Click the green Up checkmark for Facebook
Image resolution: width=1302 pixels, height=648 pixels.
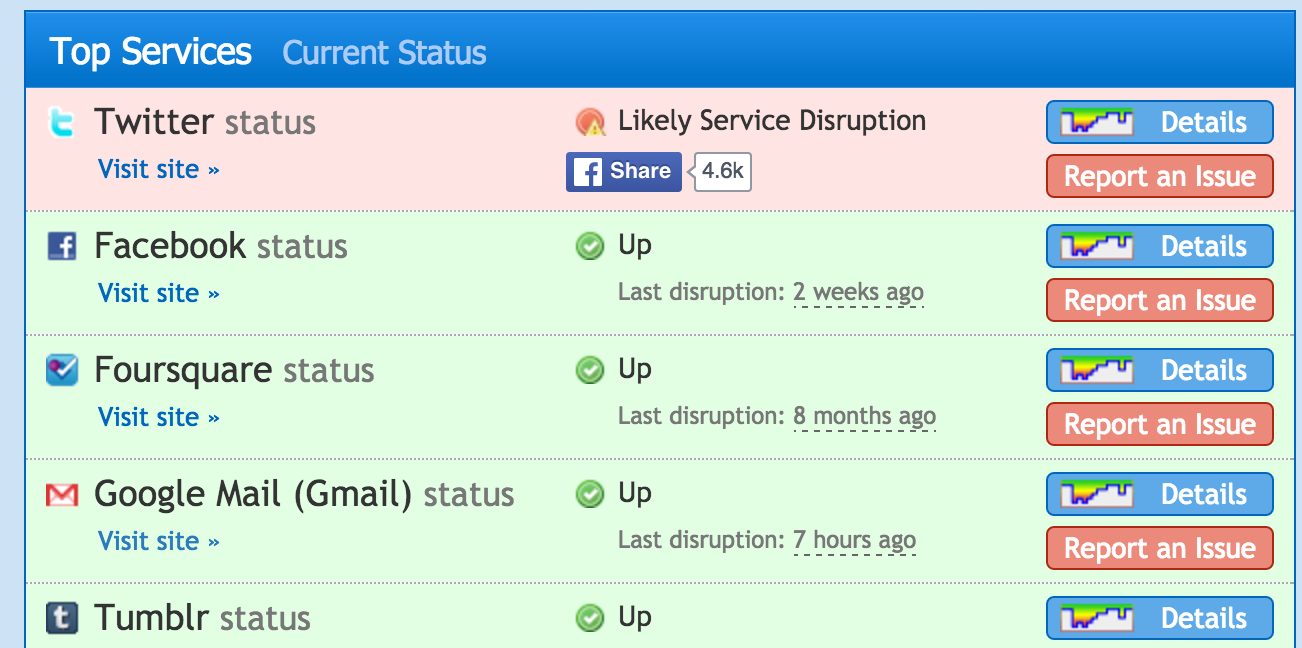(591, 246)
